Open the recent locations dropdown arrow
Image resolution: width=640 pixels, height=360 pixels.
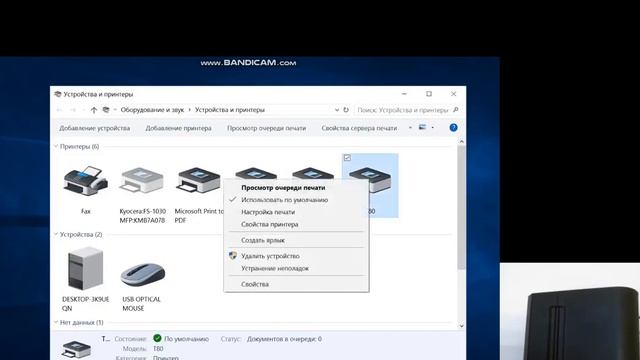[x=84, y=110]
